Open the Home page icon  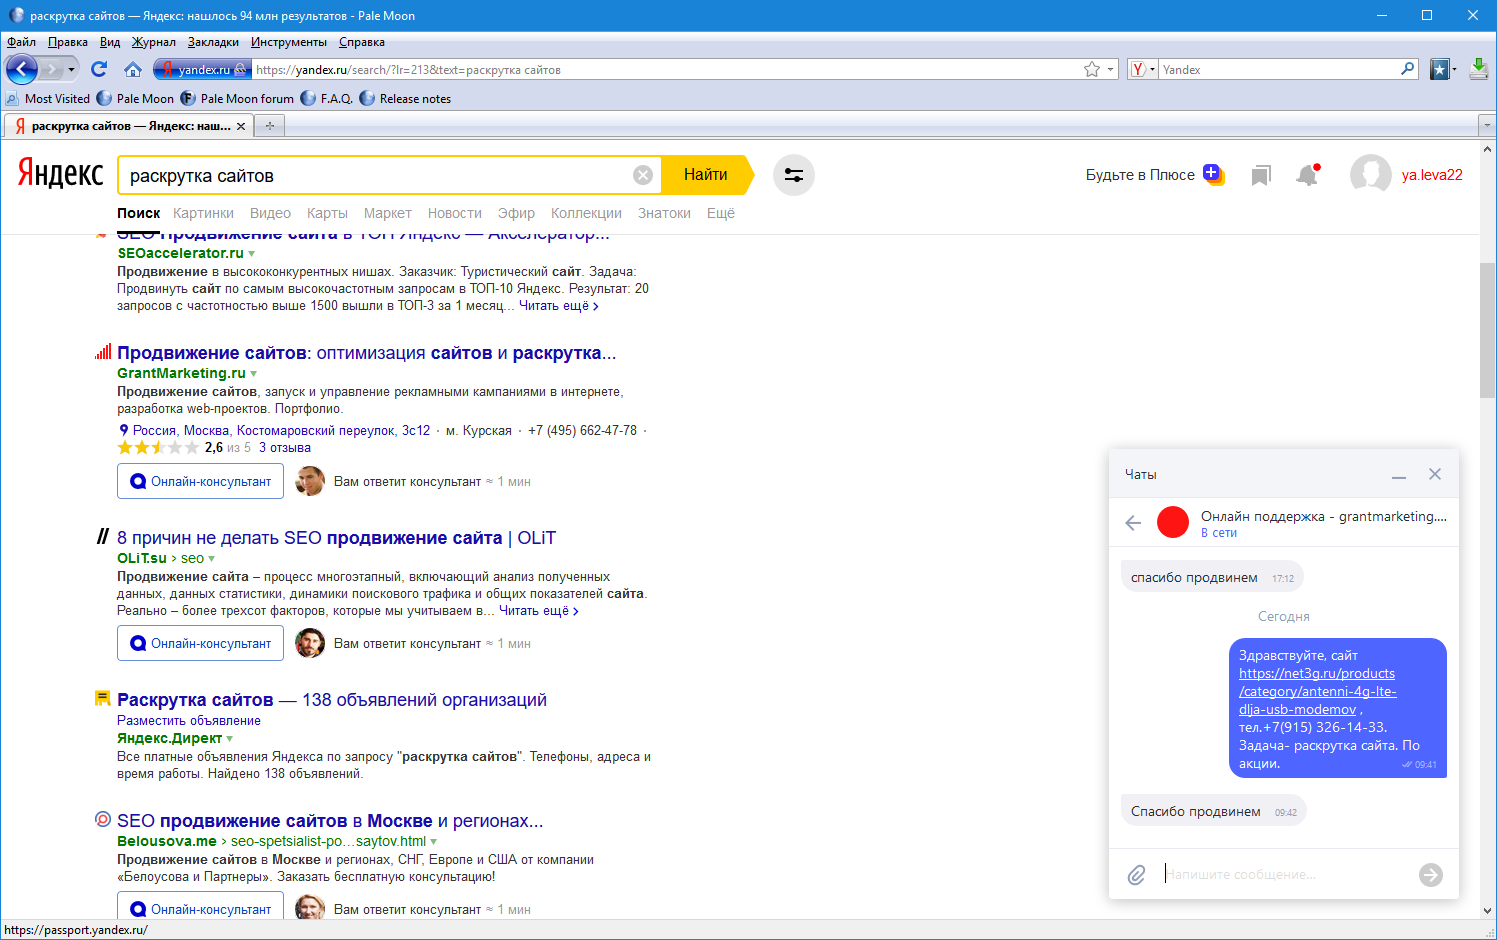click(x=133, y=69)
